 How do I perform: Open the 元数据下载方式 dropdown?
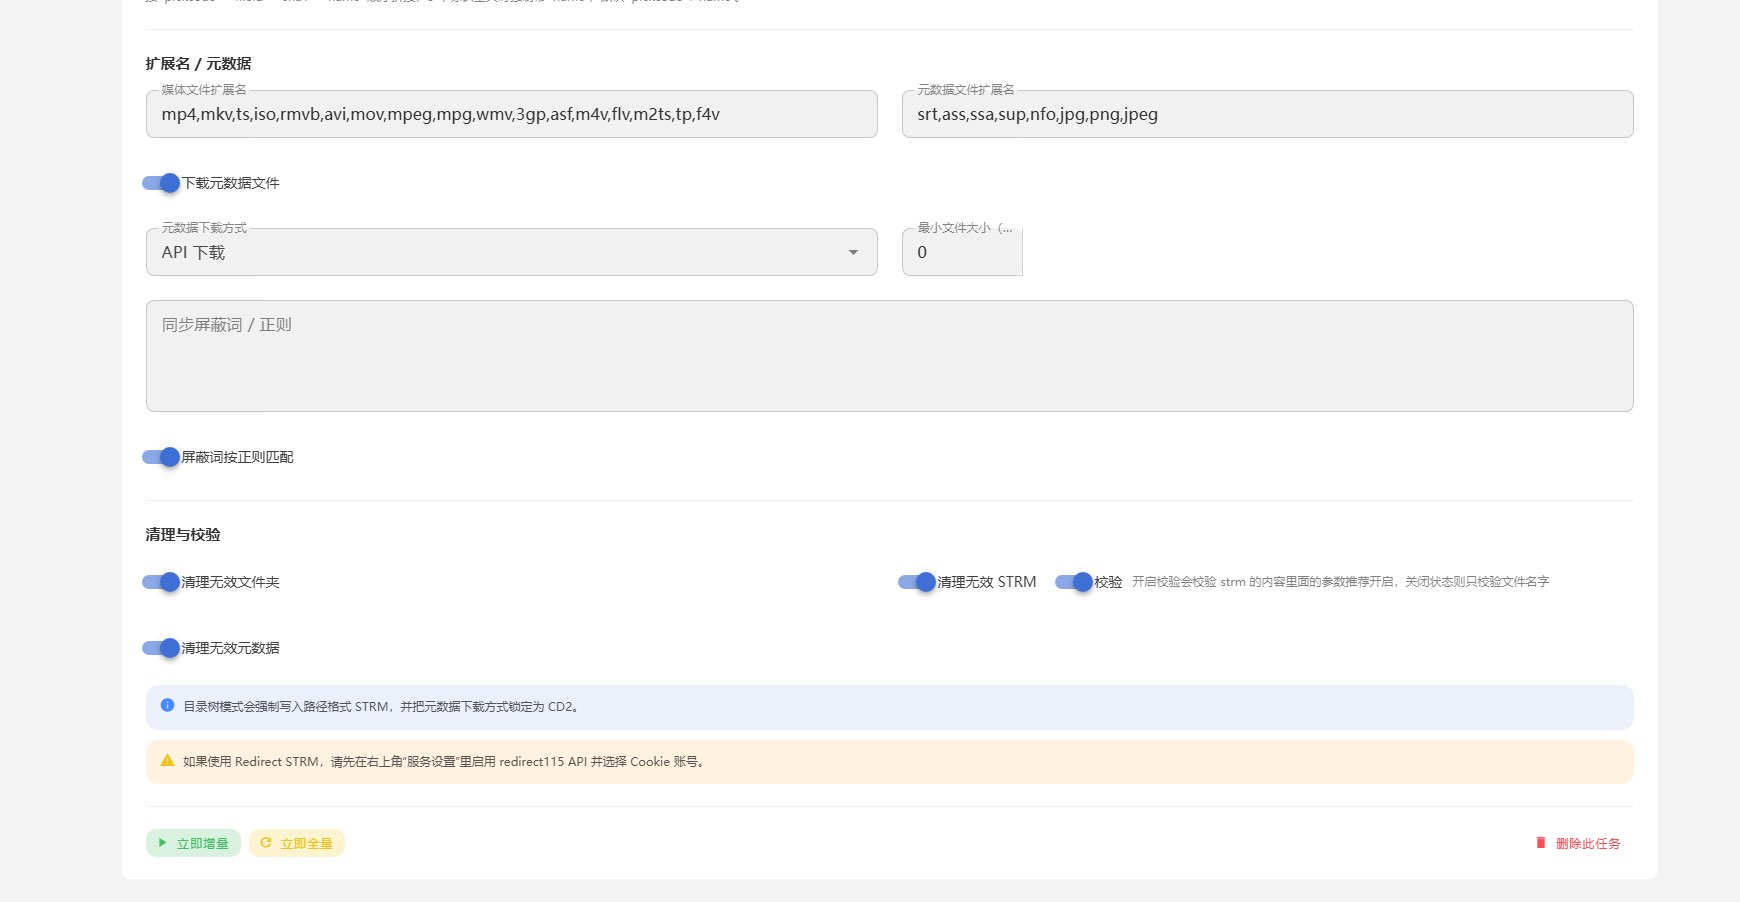[512, 252]
